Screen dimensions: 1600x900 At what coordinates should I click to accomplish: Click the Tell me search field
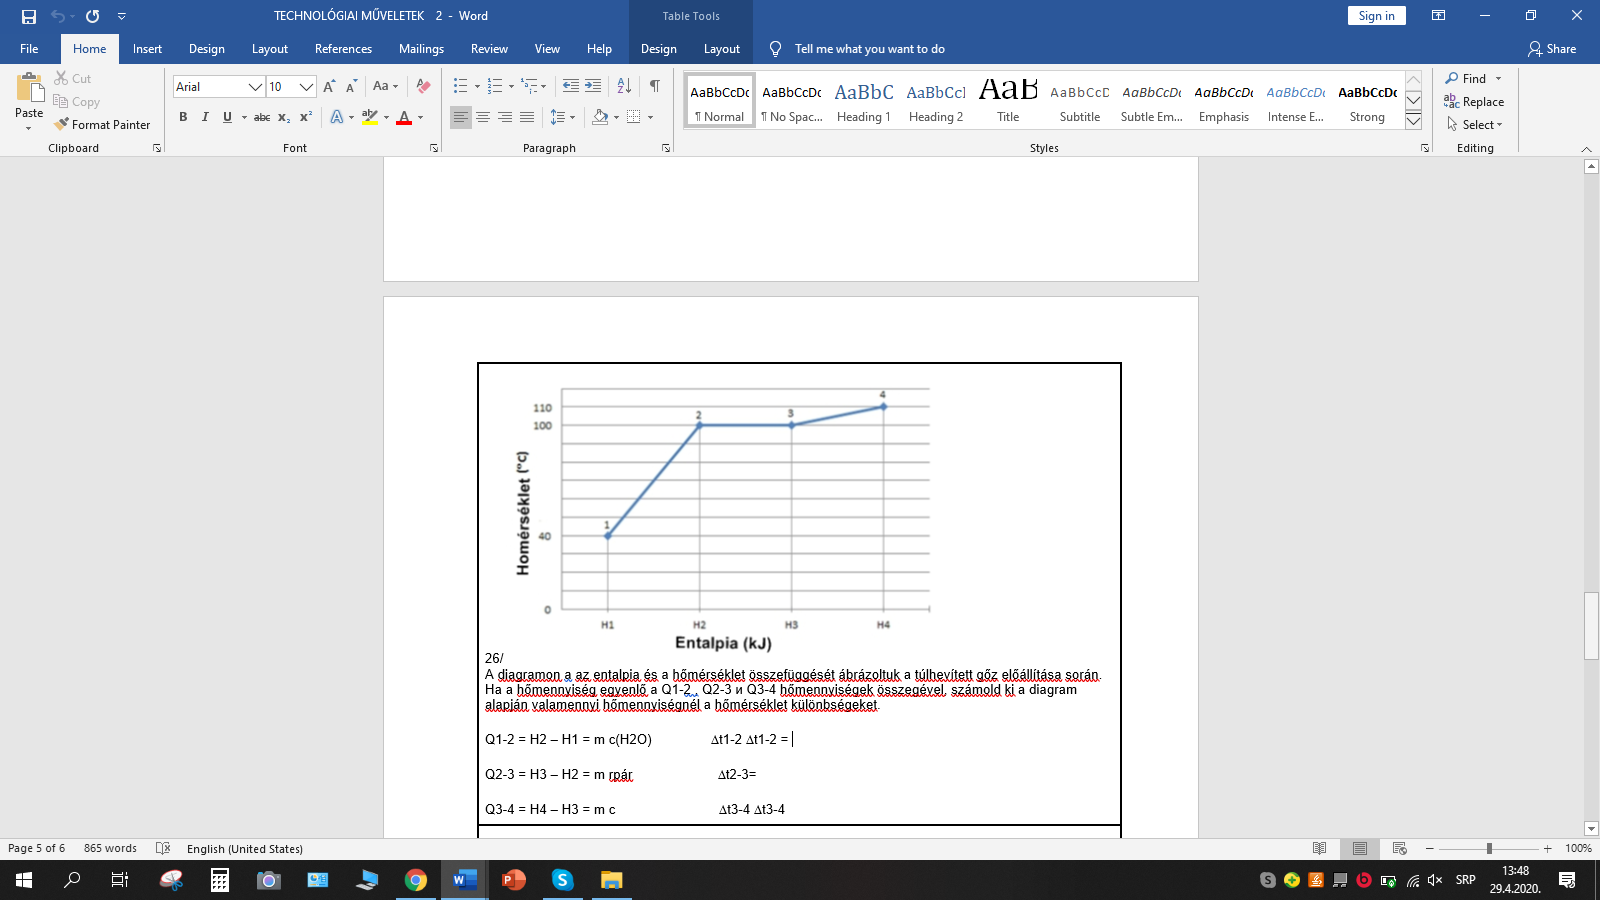coord(868,49)
